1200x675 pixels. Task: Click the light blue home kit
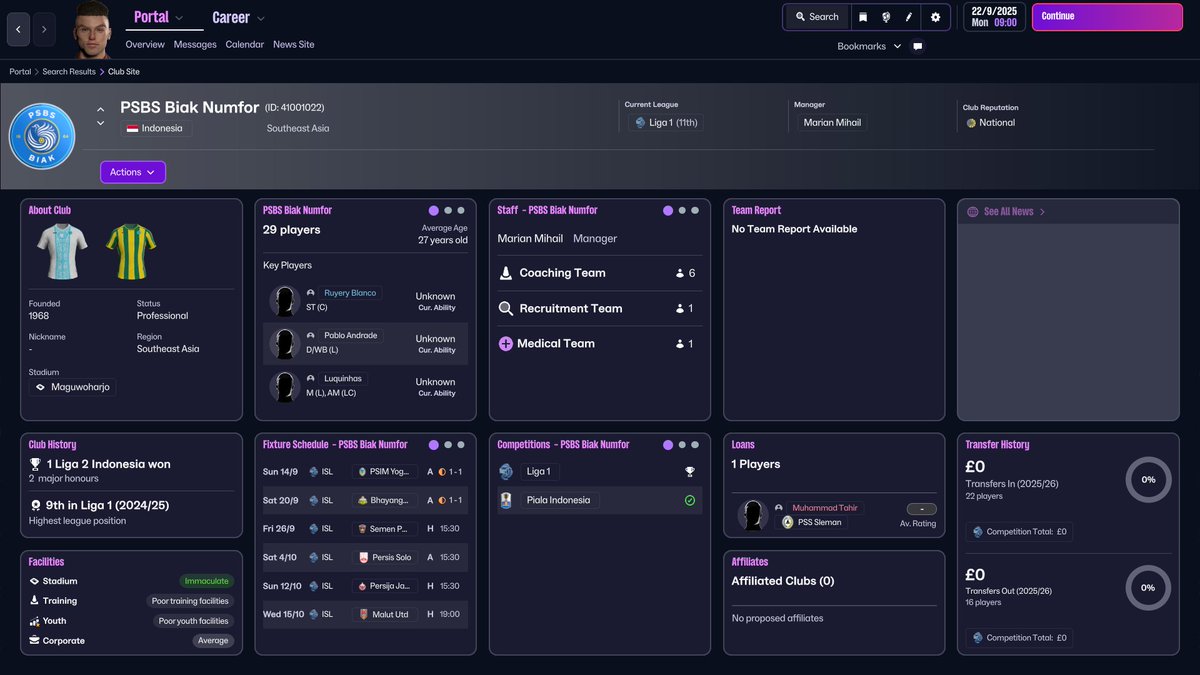tap(63, 251)
